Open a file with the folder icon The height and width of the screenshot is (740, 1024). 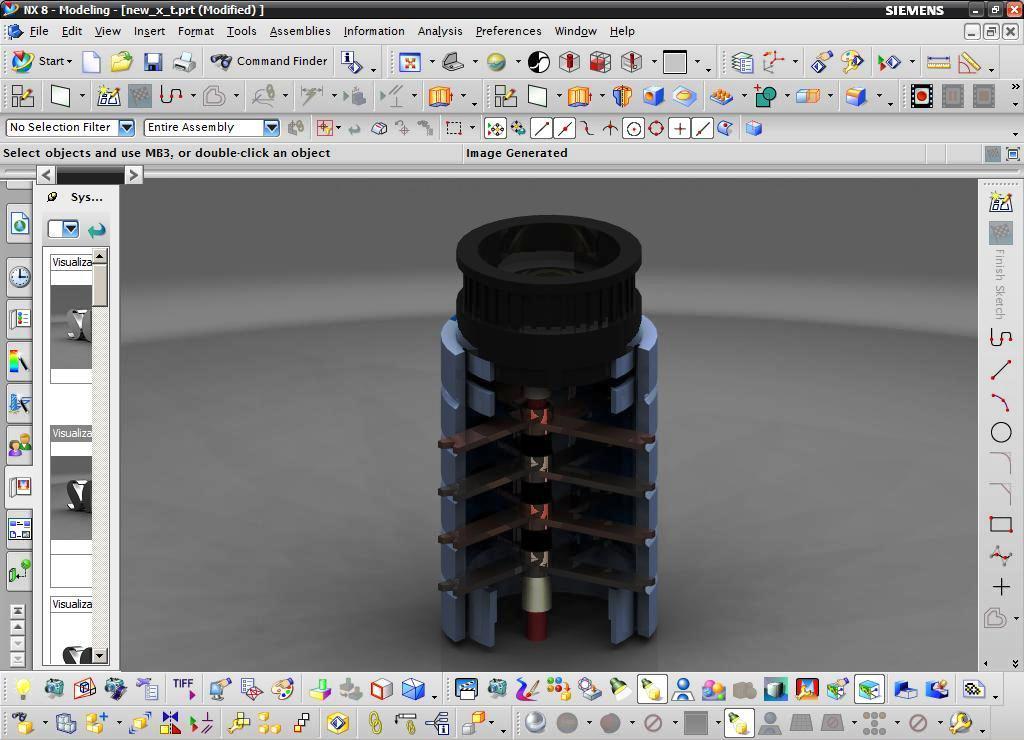tap(121, 62)
